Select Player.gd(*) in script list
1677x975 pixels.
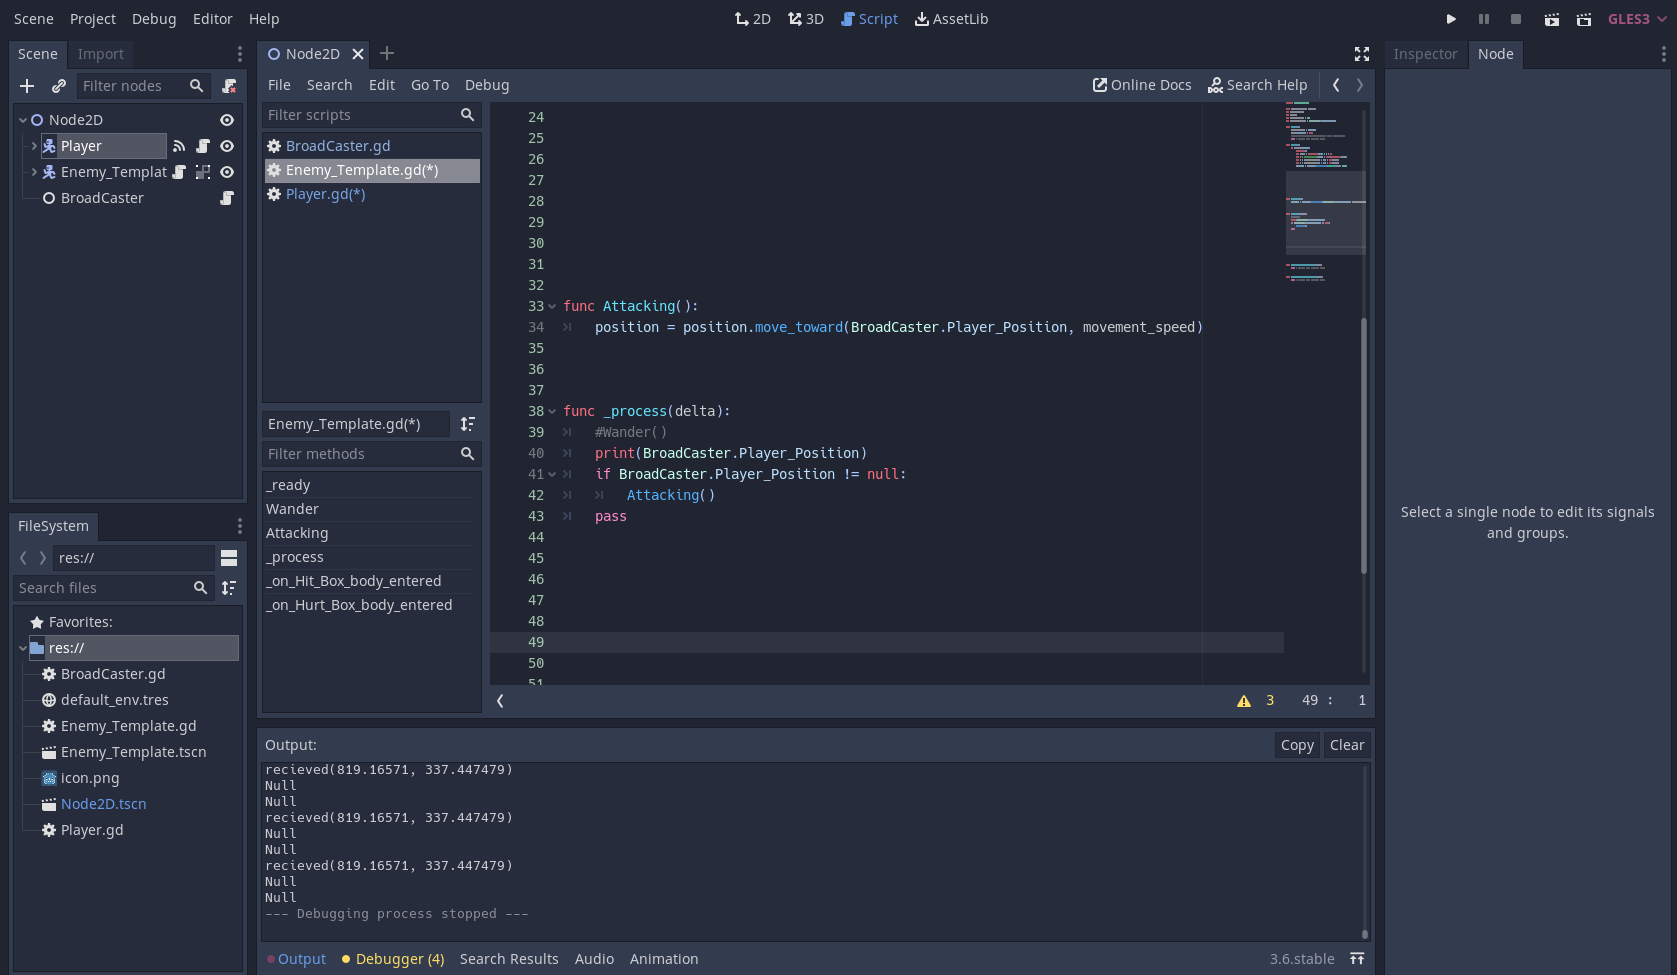[371, 195]
